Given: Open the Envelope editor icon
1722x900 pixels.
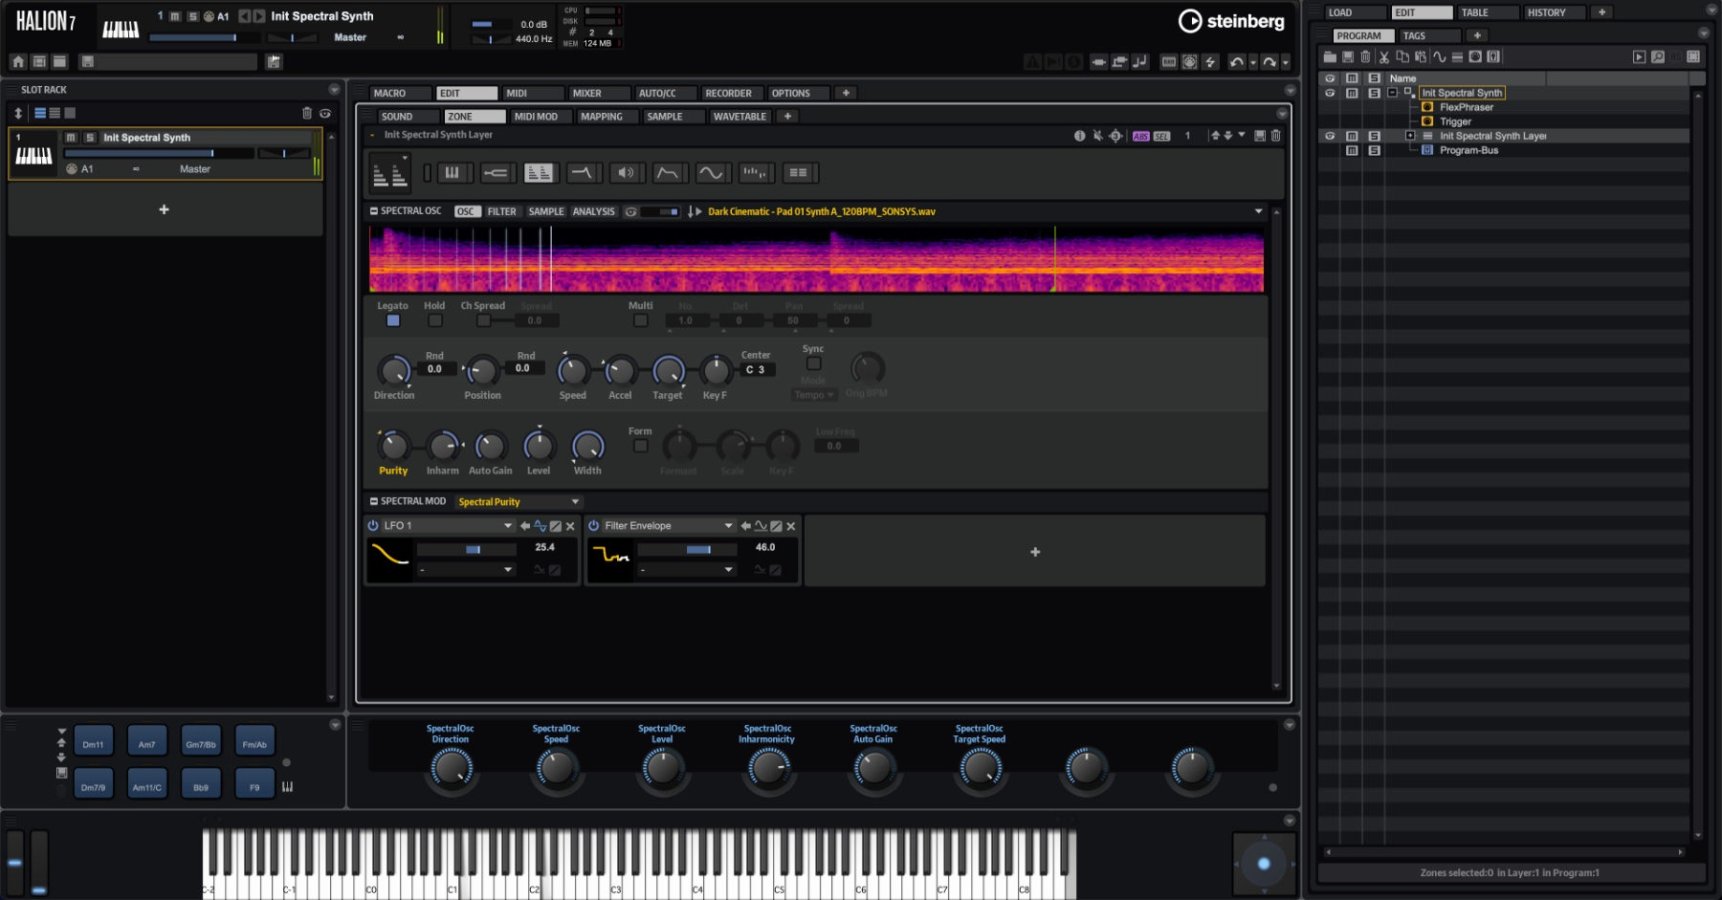Looking at the screenshot, I should pyautogui.click(x=669, y=172).
